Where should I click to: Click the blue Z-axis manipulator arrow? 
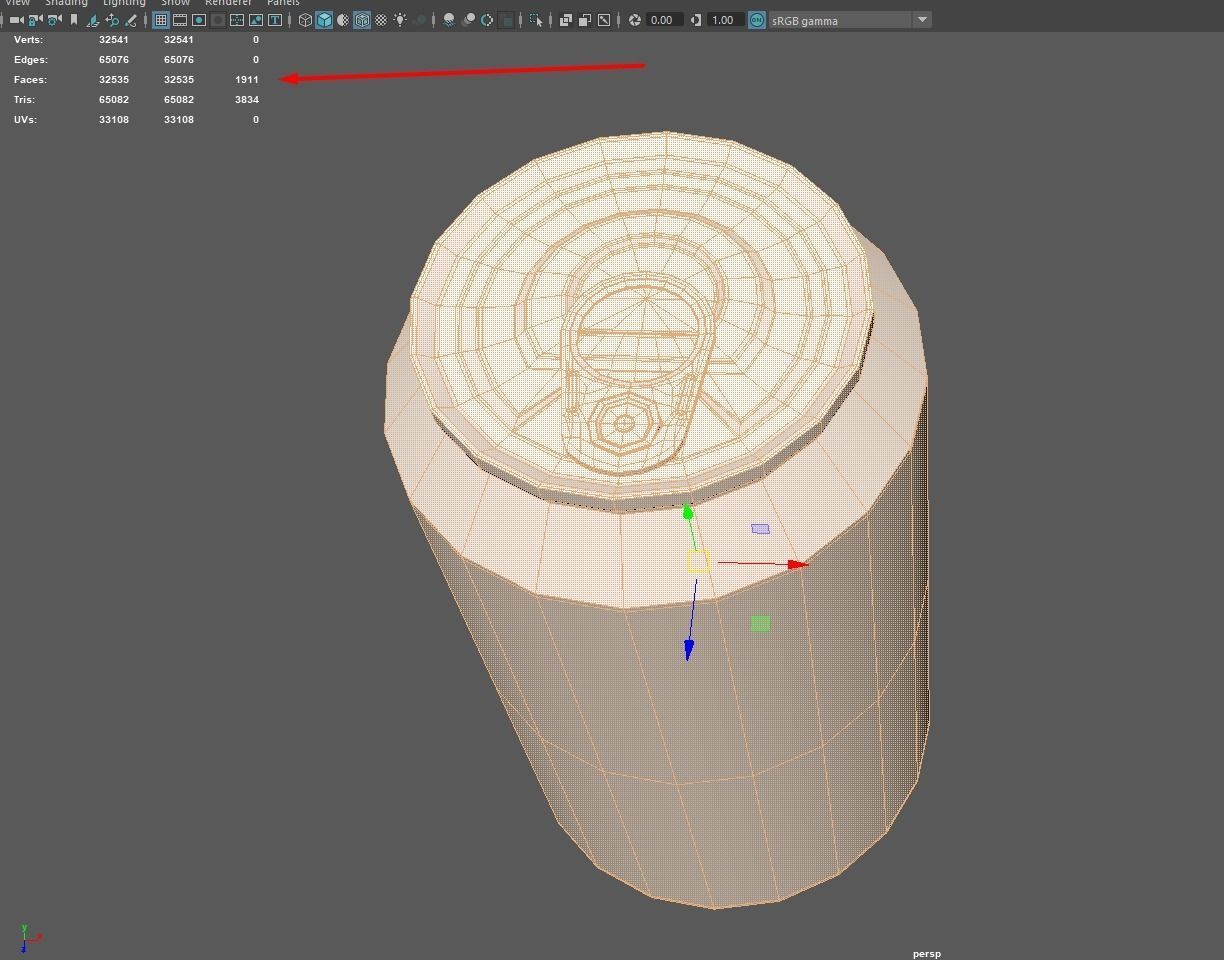[x=689, y=650]
